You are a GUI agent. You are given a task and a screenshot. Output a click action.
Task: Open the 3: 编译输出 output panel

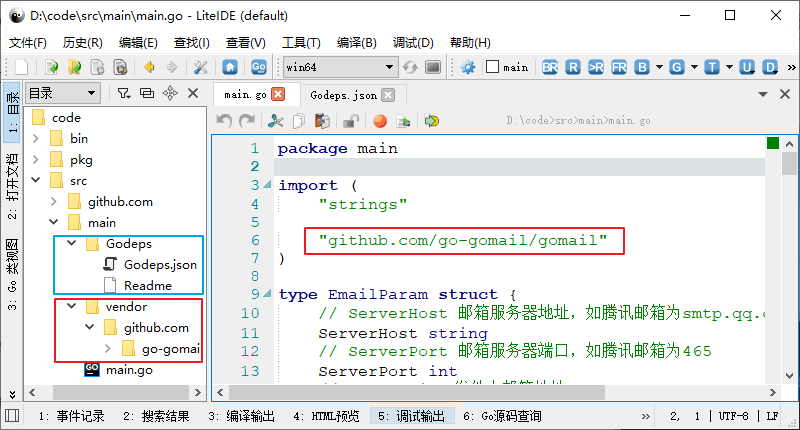click(x=241, y=416)
